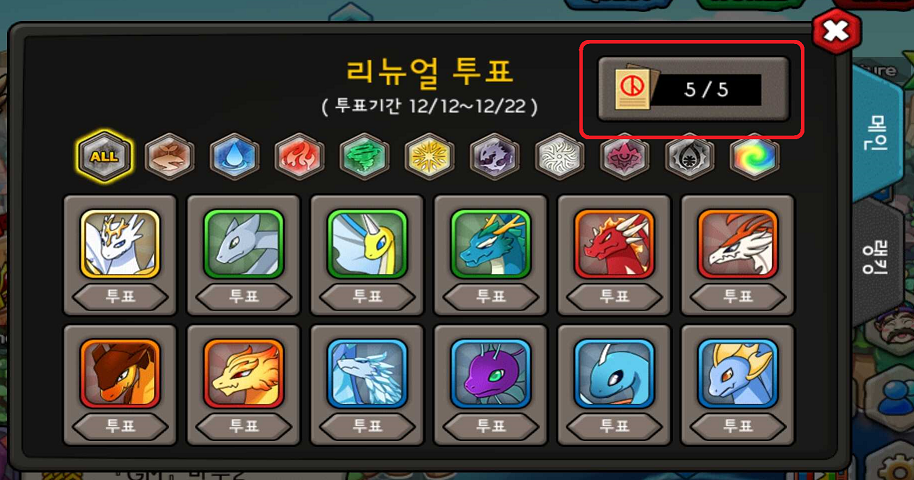Filter by the purple dragon dark element
This screenshot has width=914, height=480.
[x=494, y=157]
